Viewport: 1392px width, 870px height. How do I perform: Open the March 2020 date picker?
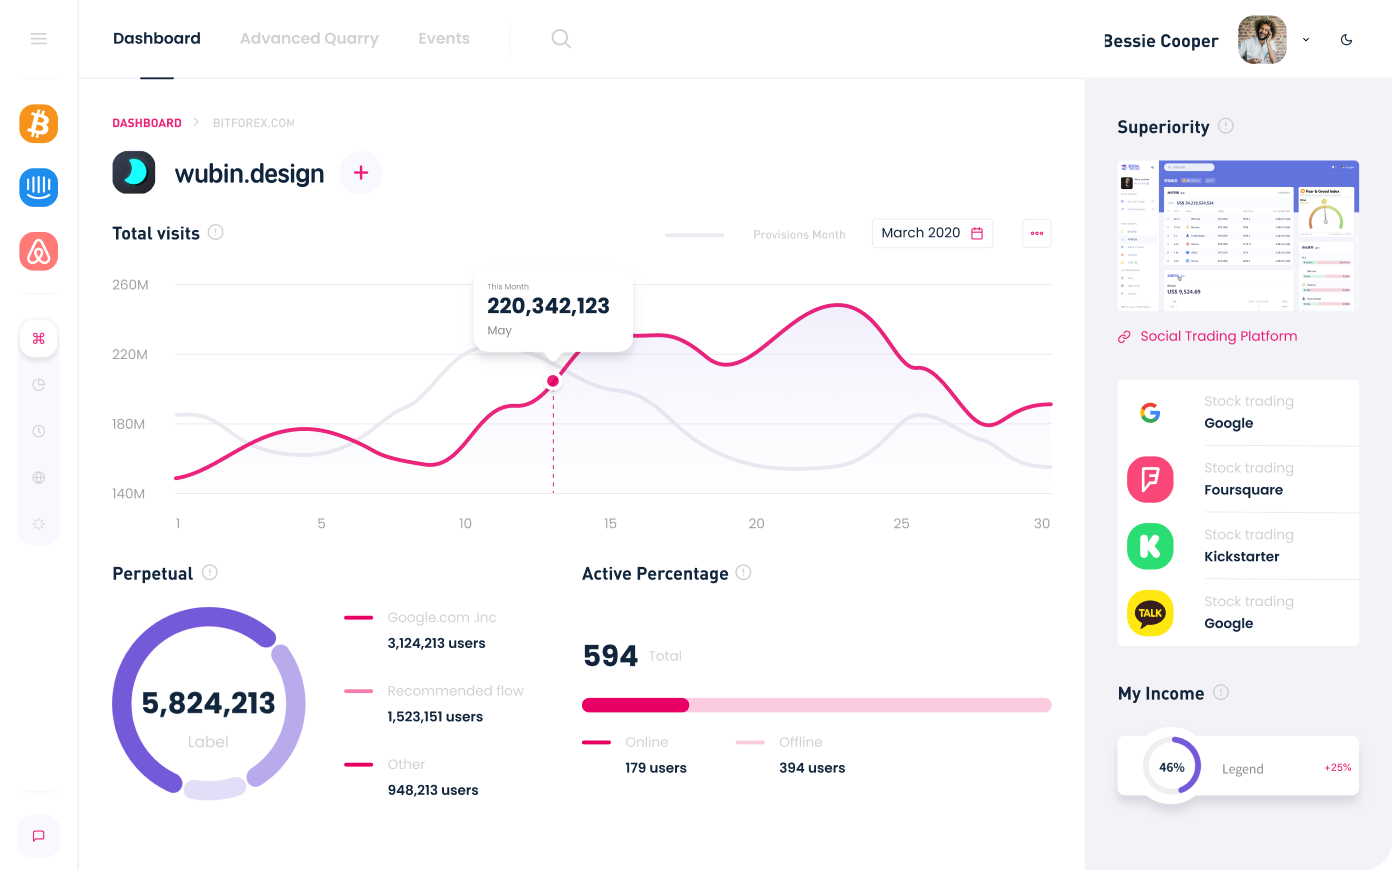tap(932, 233)
